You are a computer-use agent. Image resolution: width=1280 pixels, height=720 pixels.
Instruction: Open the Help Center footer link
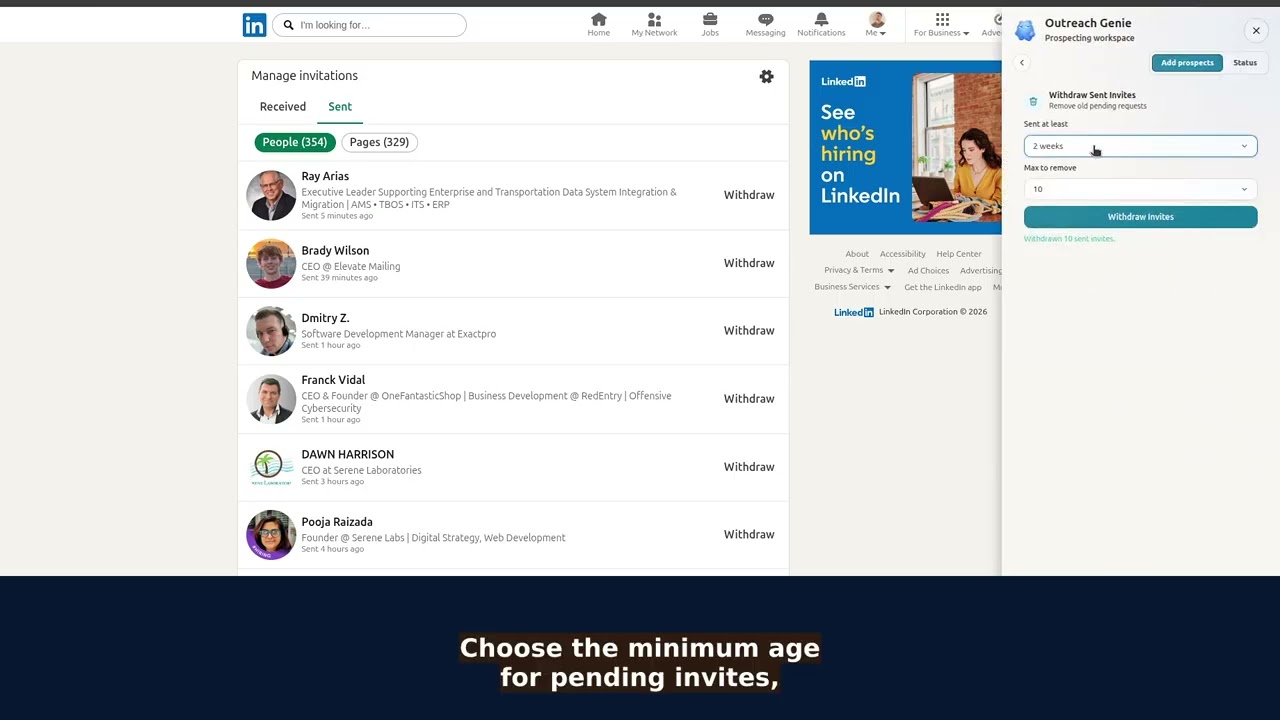pyautogui.click(x=959, y=254)
